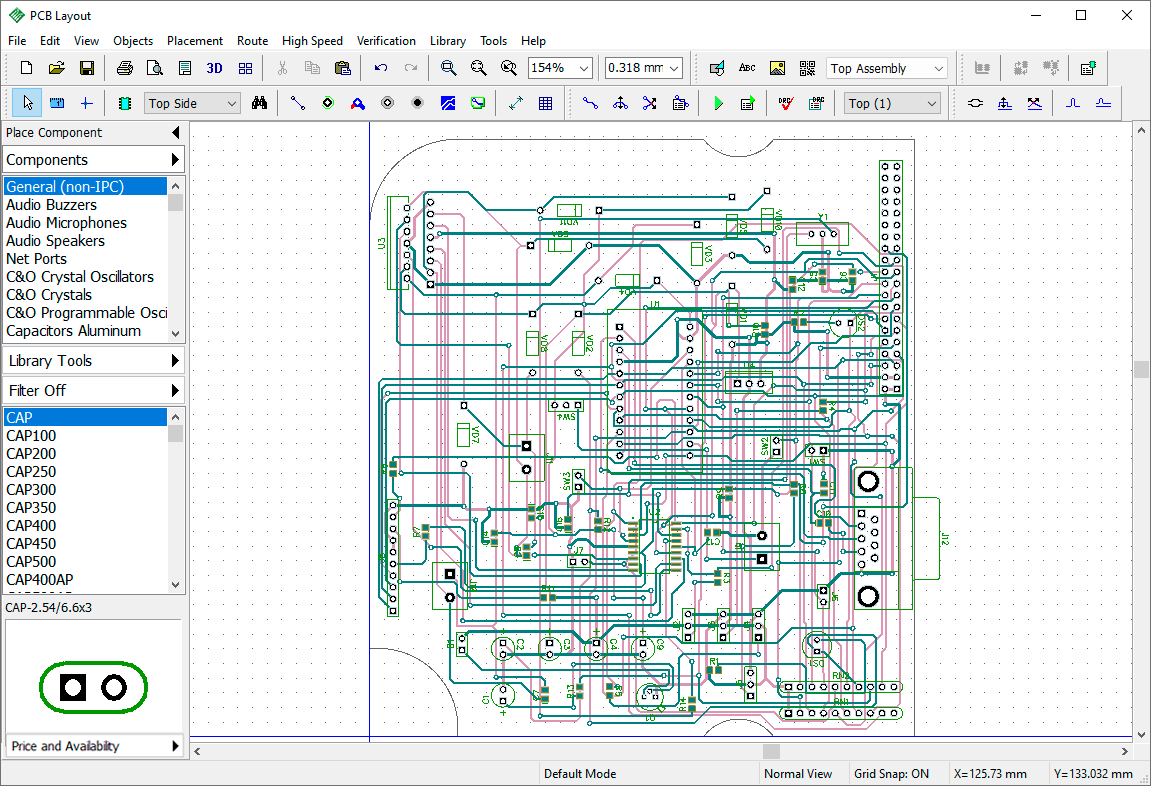Select the Net Ports library
The image size is (1151, 786).
pos(85,258)
